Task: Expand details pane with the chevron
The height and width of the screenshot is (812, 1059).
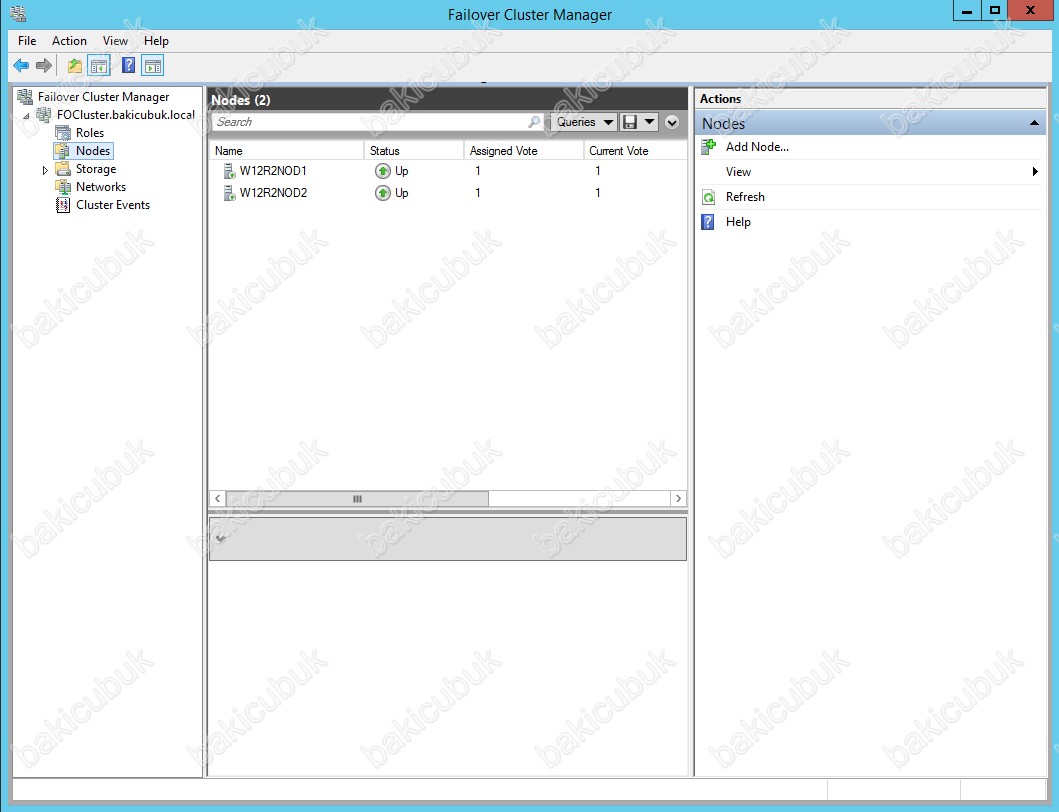Action: tap(221, 538)
